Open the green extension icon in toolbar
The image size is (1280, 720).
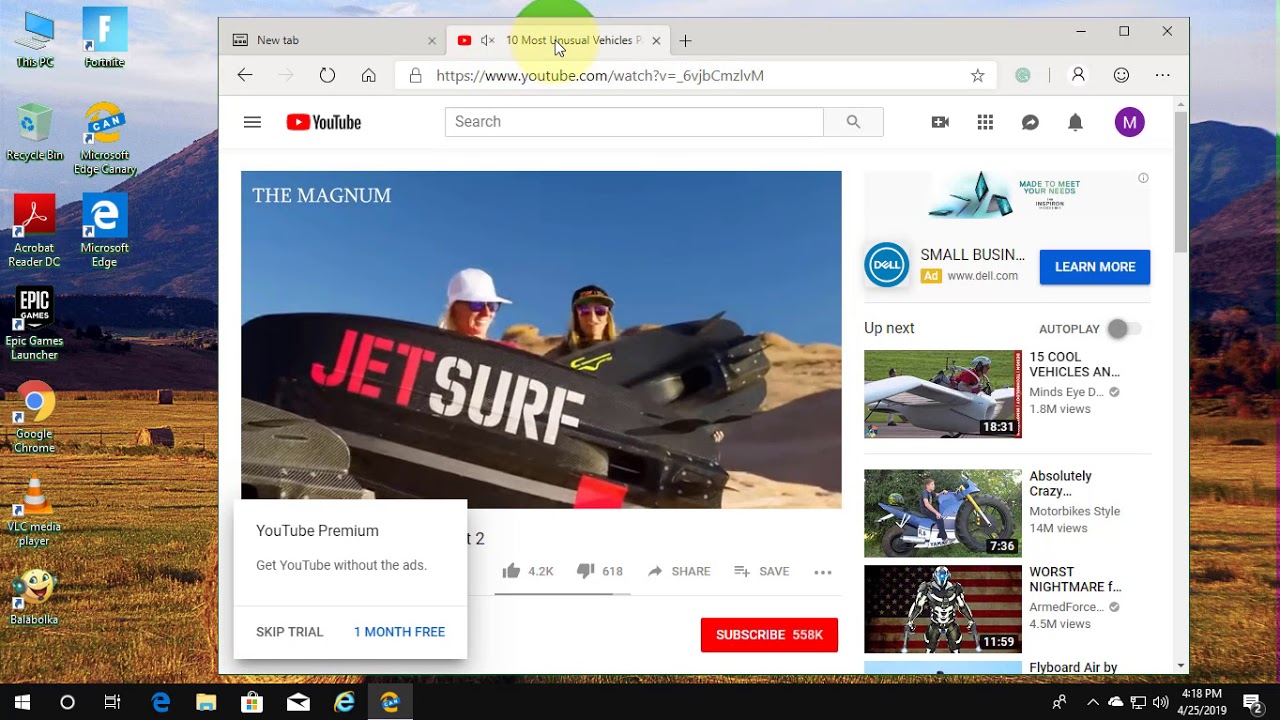tap(1022, 75)
